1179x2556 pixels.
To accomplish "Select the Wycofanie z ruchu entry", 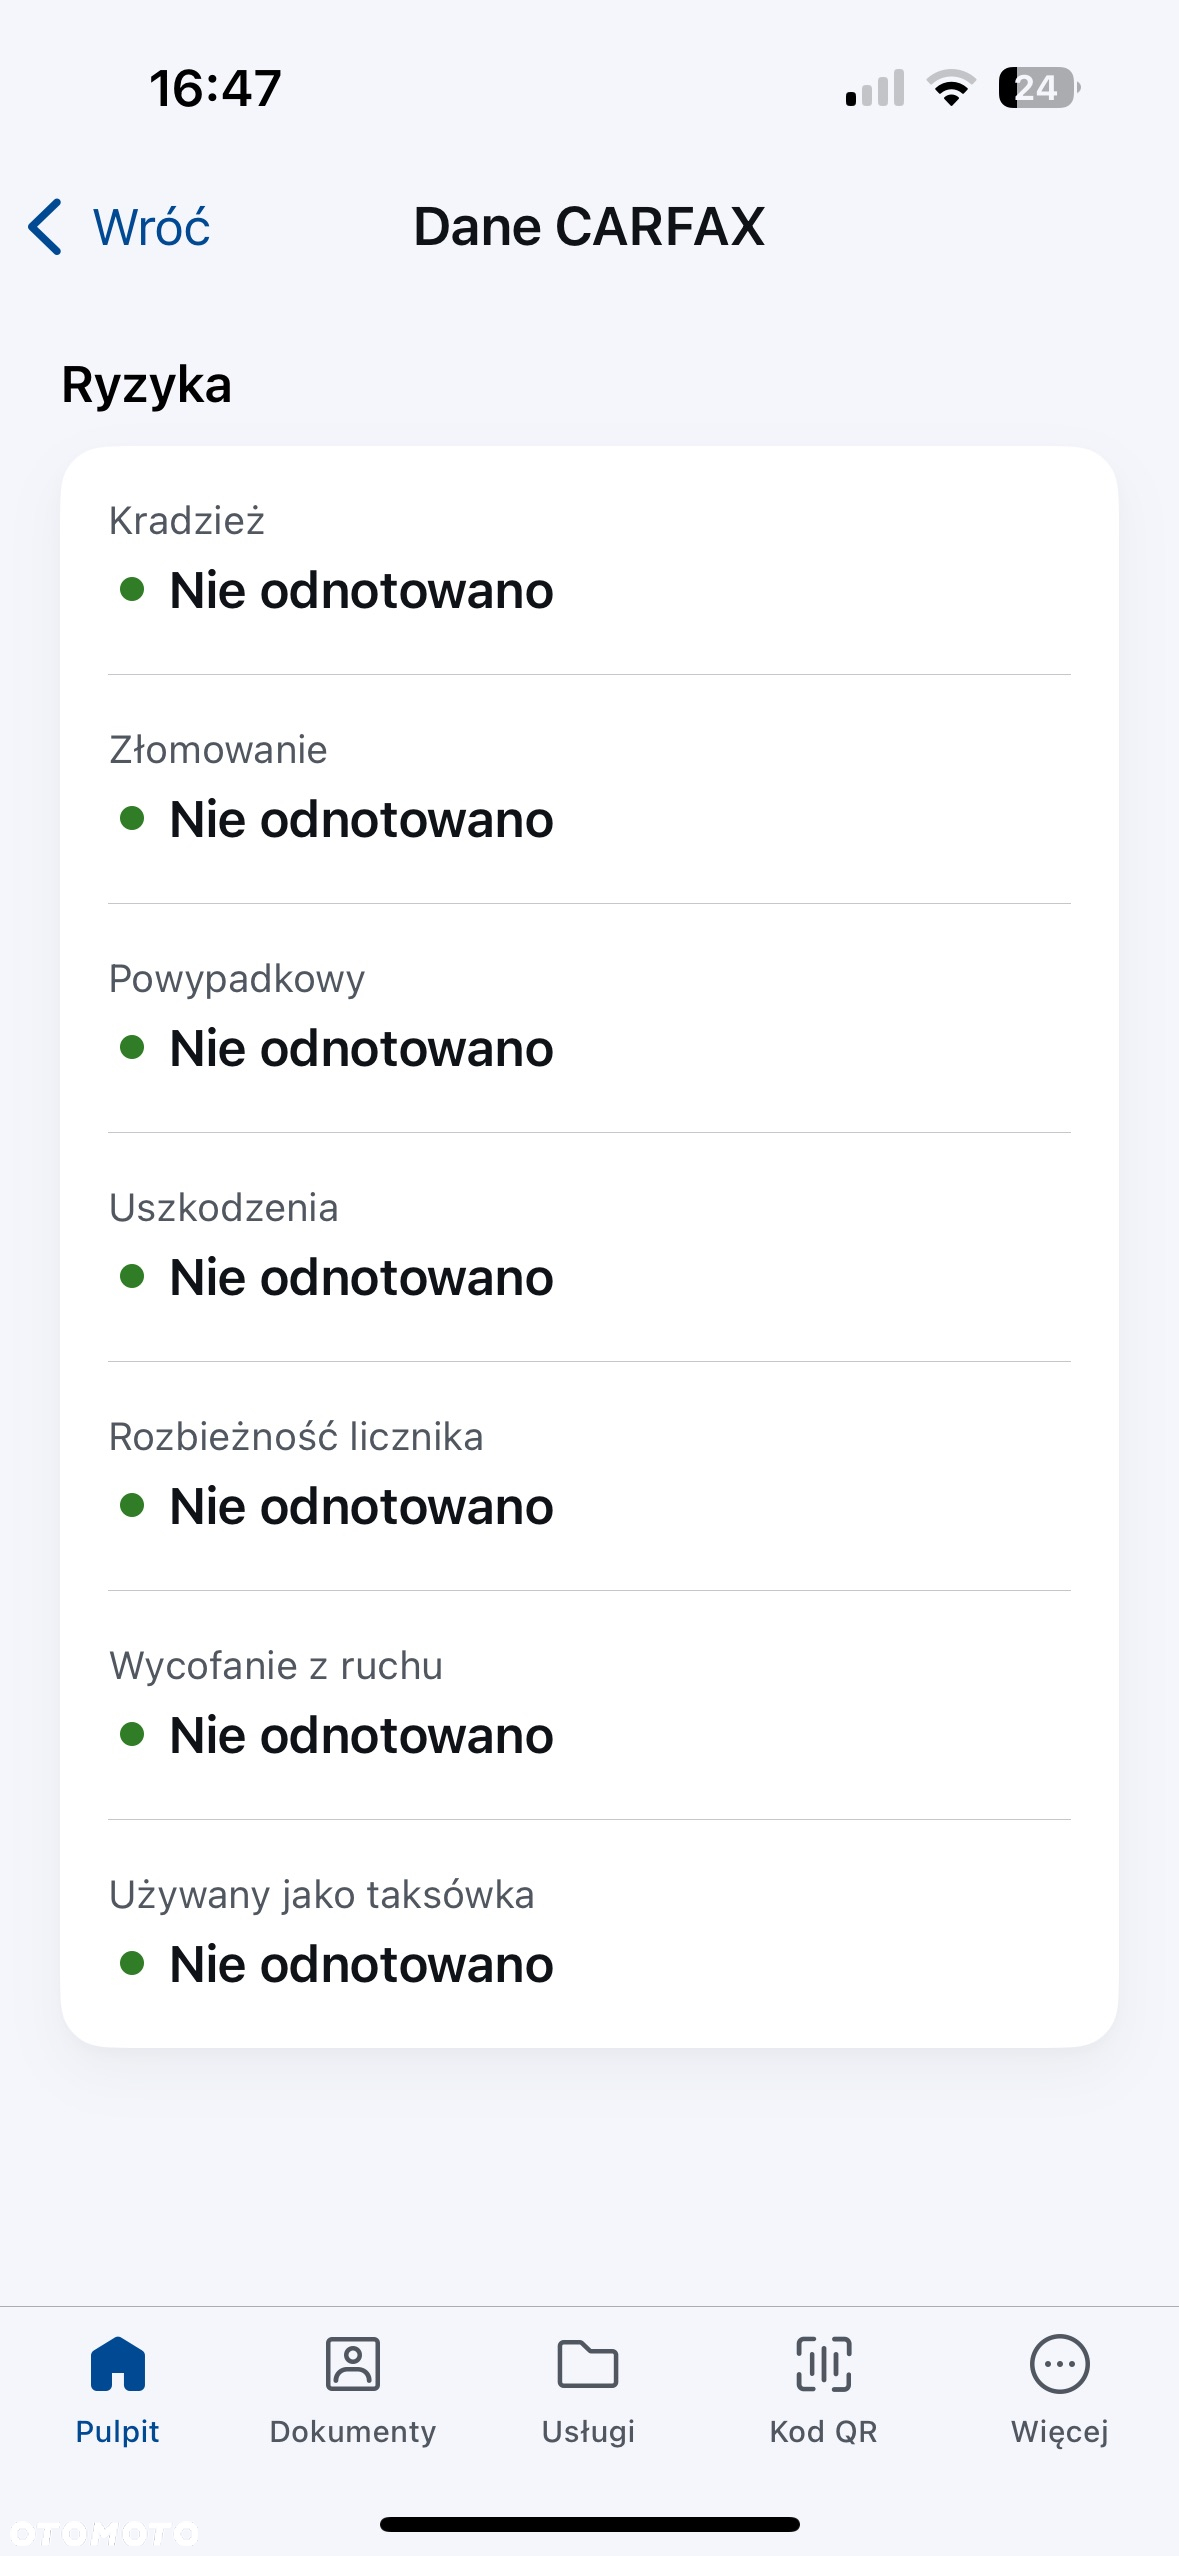I will 589,1705.
